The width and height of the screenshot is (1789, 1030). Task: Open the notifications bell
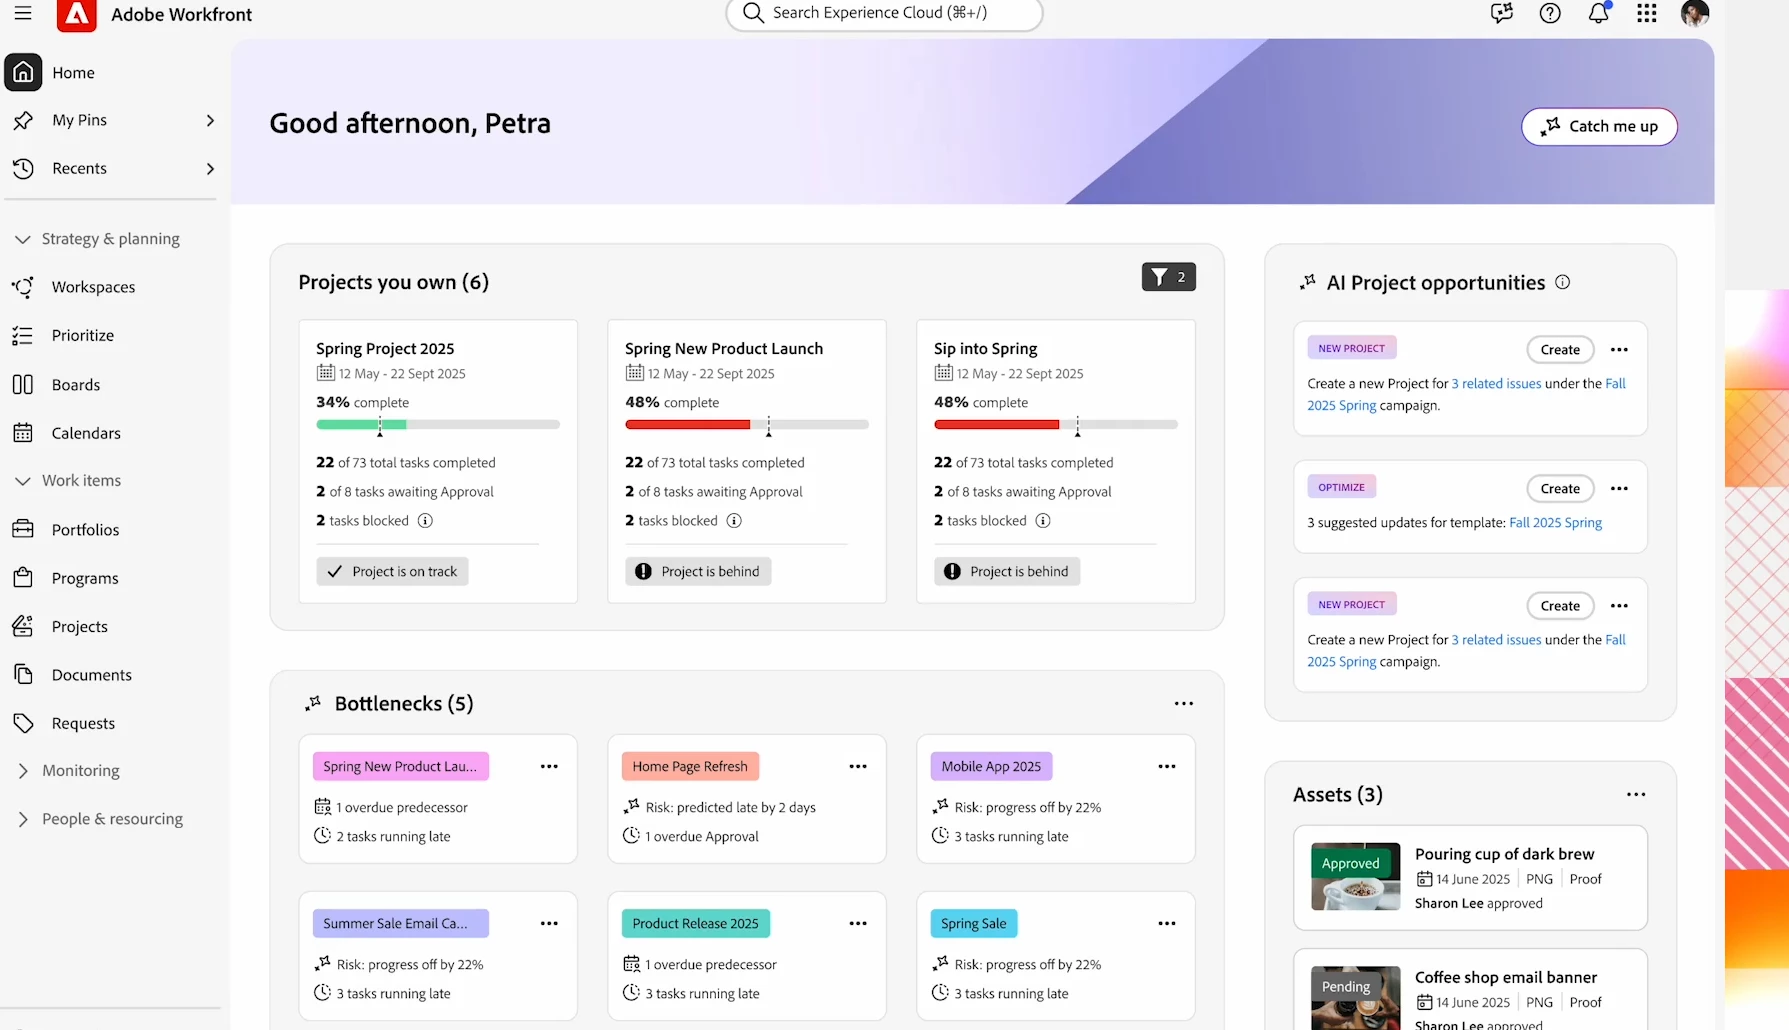[x=1599, y=13]
